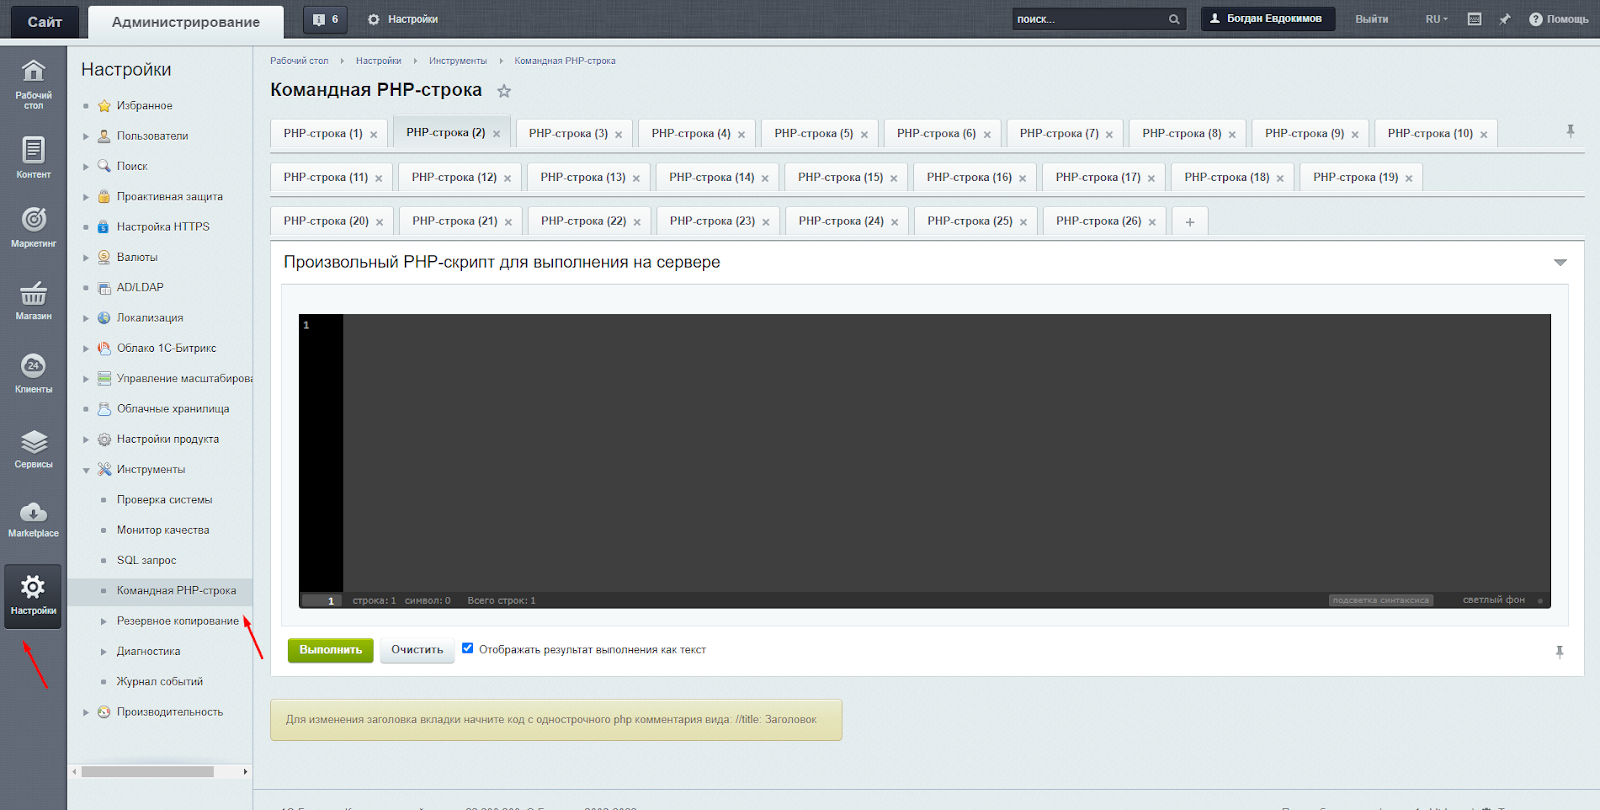The width and height of the screenshot is (1600, 810).
Task: Open AD/LDAP tree item
Action: [x=140, y=288]
